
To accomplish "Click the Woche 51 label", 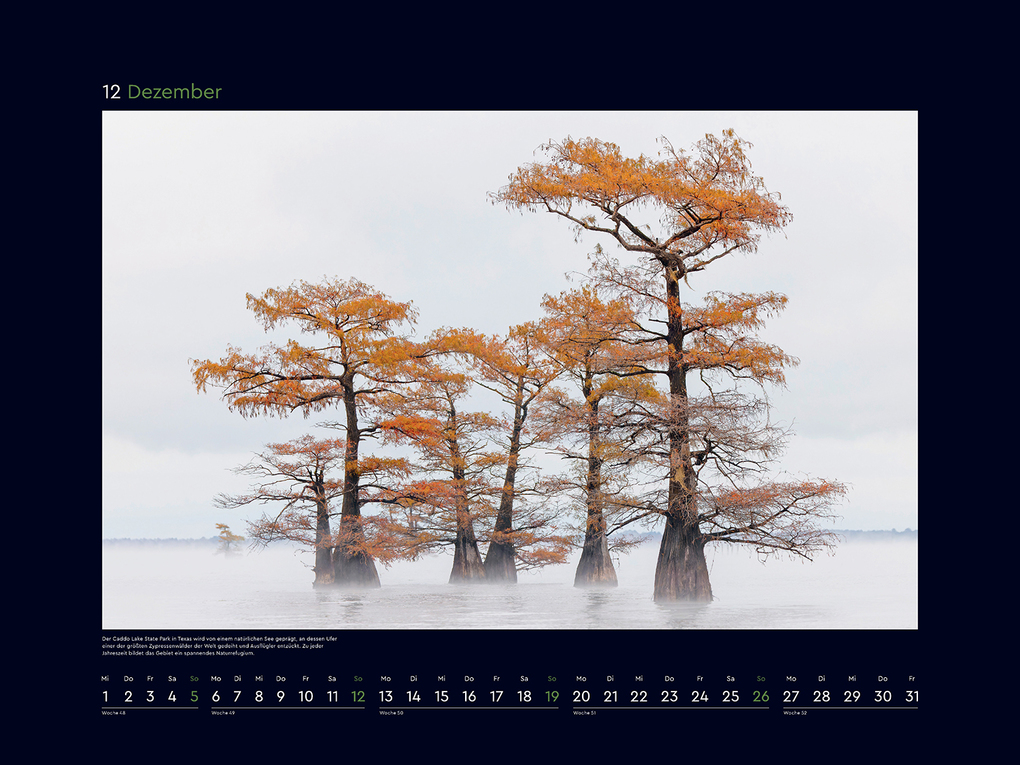I will click(x=584, y=714).
